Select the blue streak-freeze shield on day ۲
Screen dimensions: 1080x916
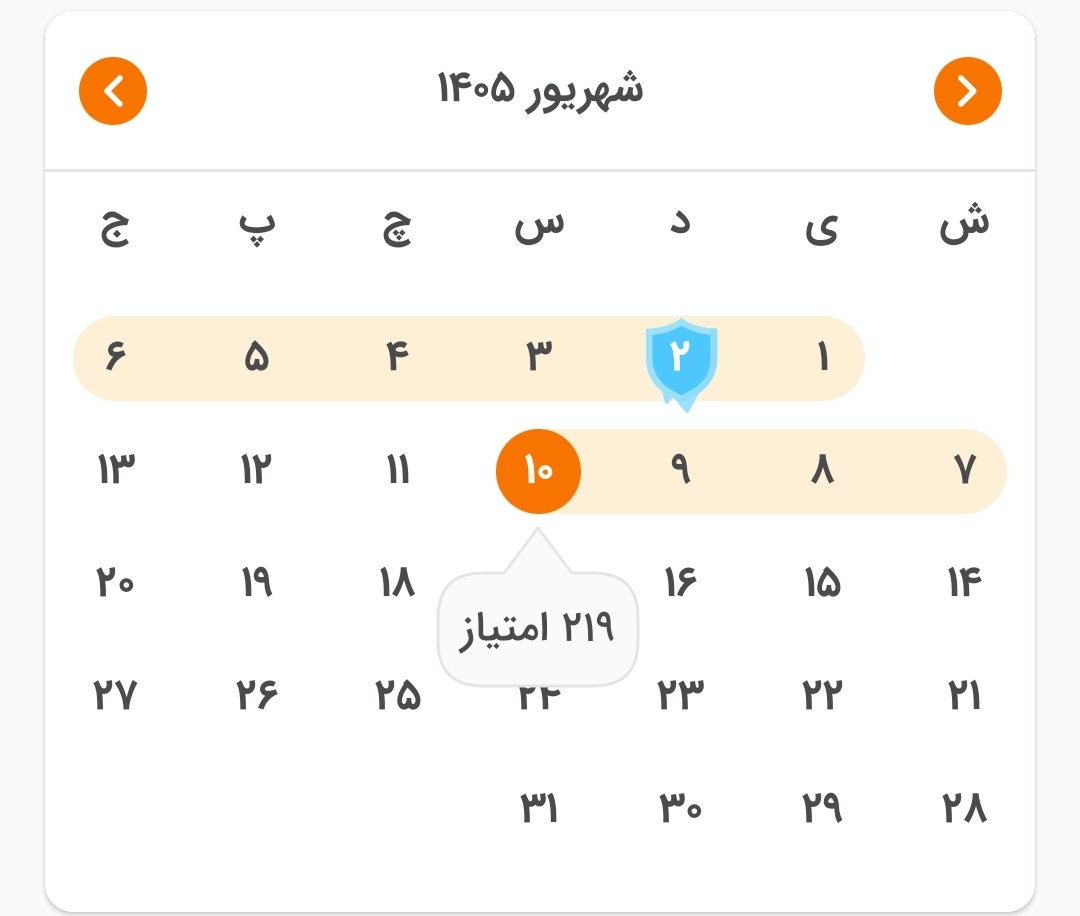click(x=681, y=364)
